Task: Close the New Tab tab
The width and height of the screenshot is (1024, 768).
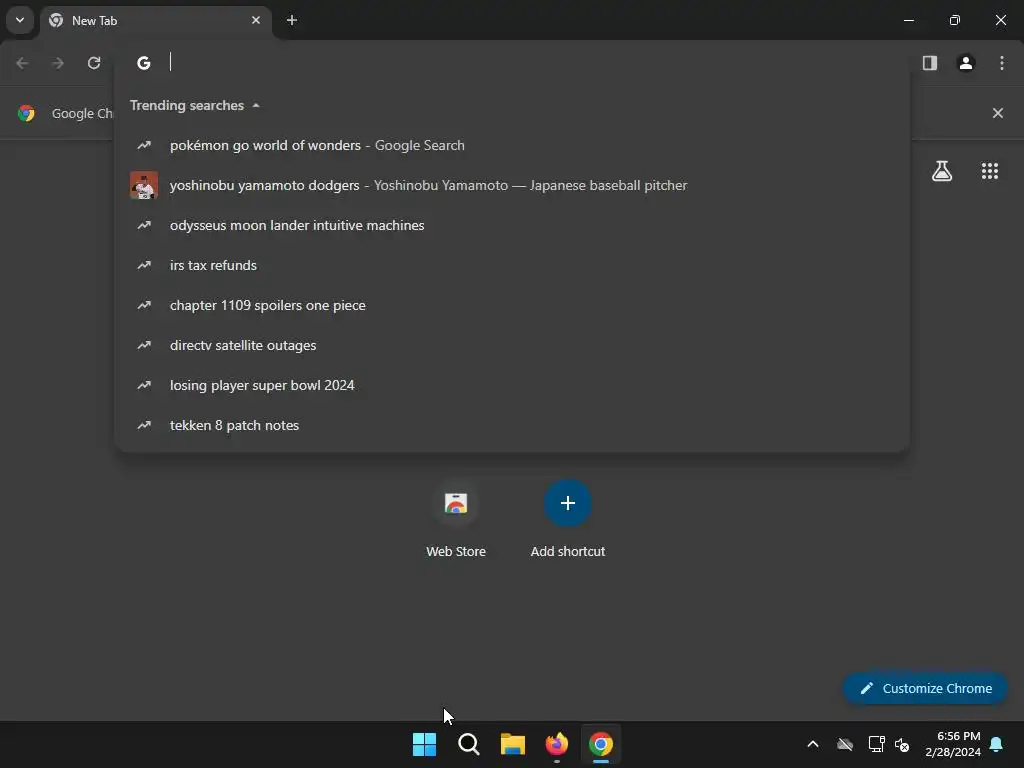Action: tap(256, 20)
